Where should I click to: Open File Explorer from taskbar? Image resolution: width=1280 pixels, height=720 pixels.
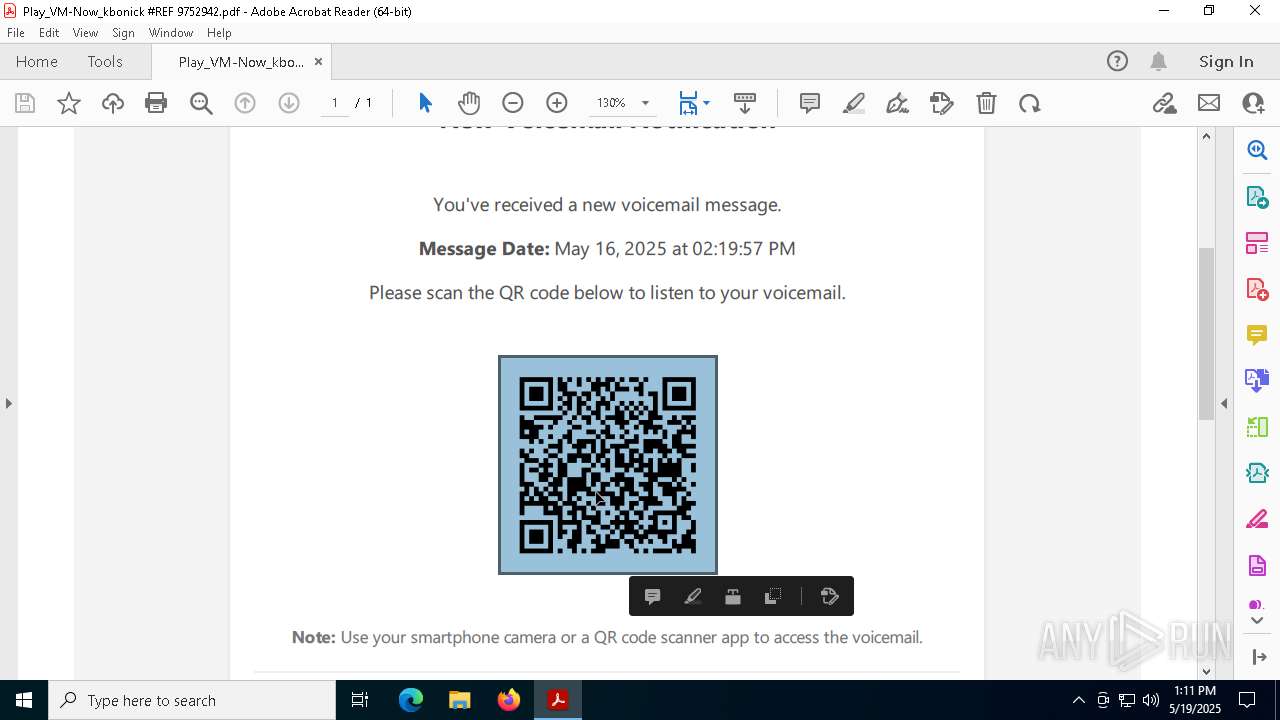pyautogui.click(x=460, y=700)
